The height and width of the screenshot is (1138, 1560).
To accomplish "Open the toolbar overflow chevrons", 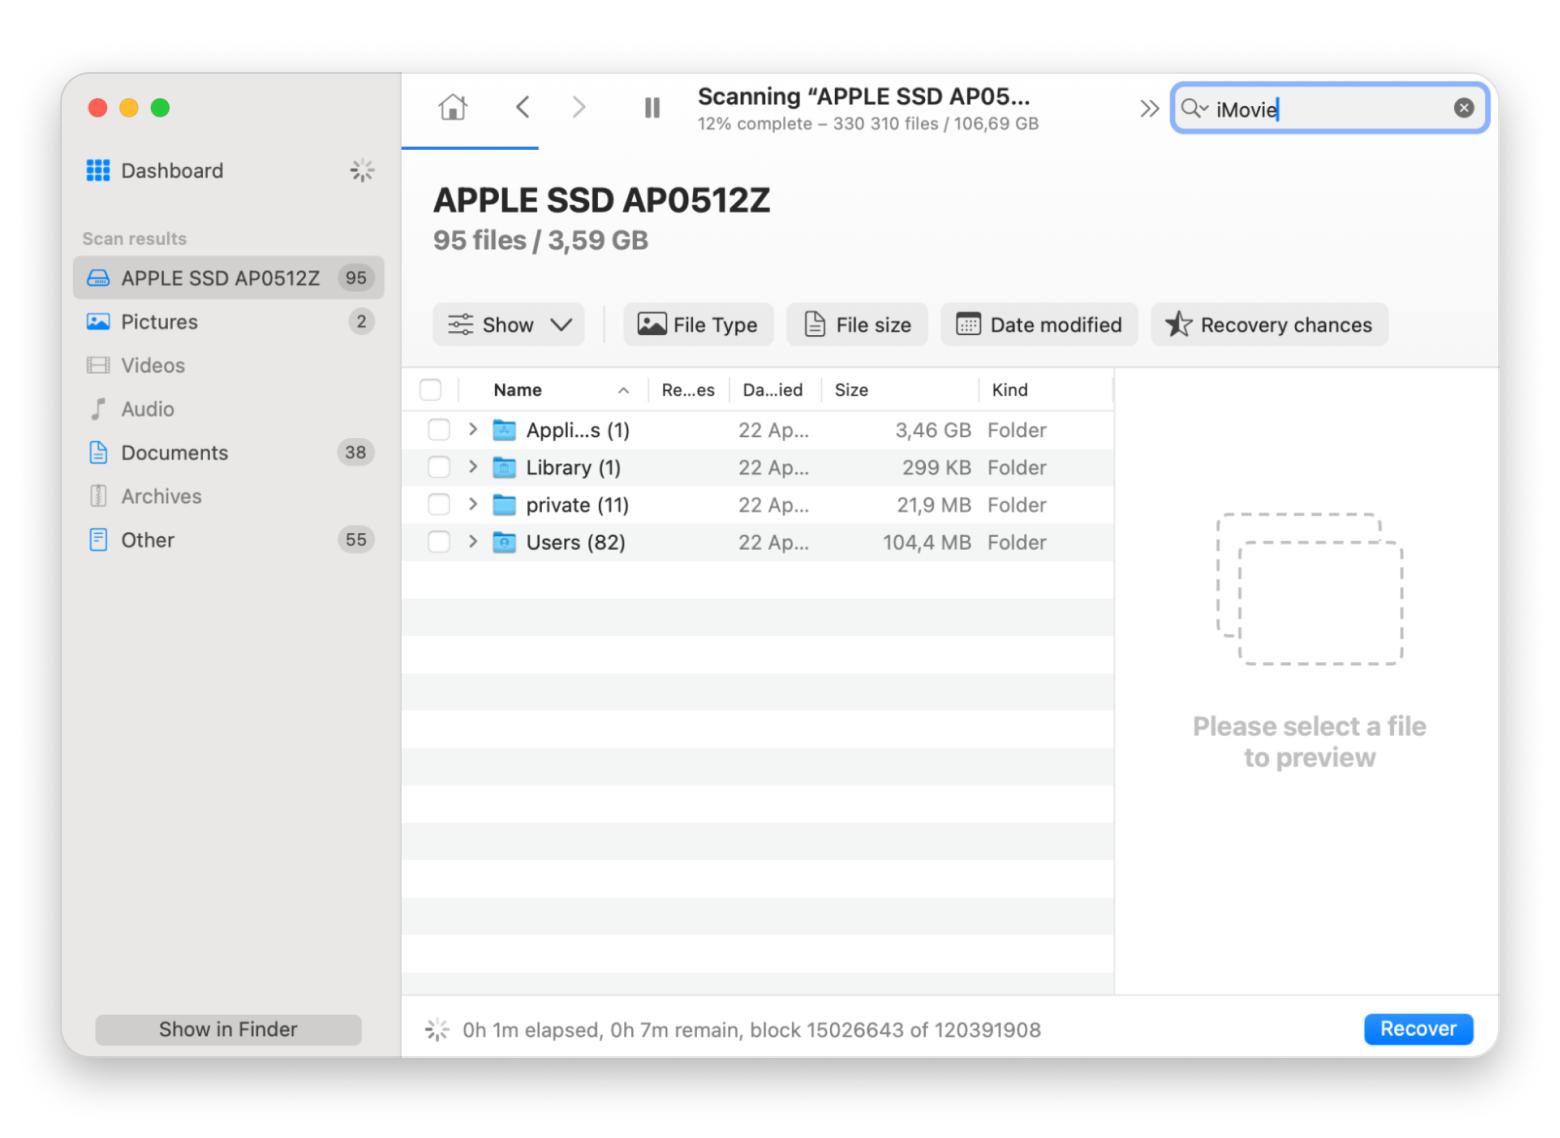I will point(1149,108).
